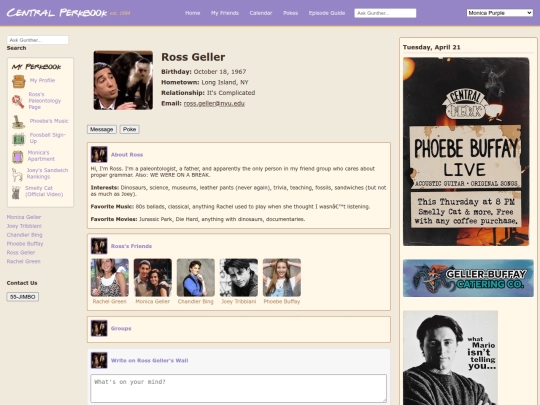Open Smelly Cat (Official Video) link
540x405 pixels.
[x=44, y=191]
